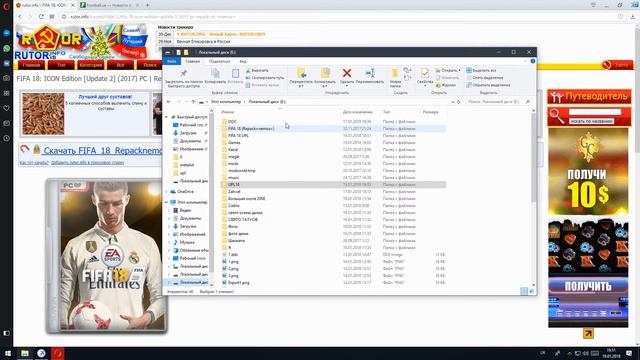Open WhatsApp in the Opera sidebar

click(7, 48)
